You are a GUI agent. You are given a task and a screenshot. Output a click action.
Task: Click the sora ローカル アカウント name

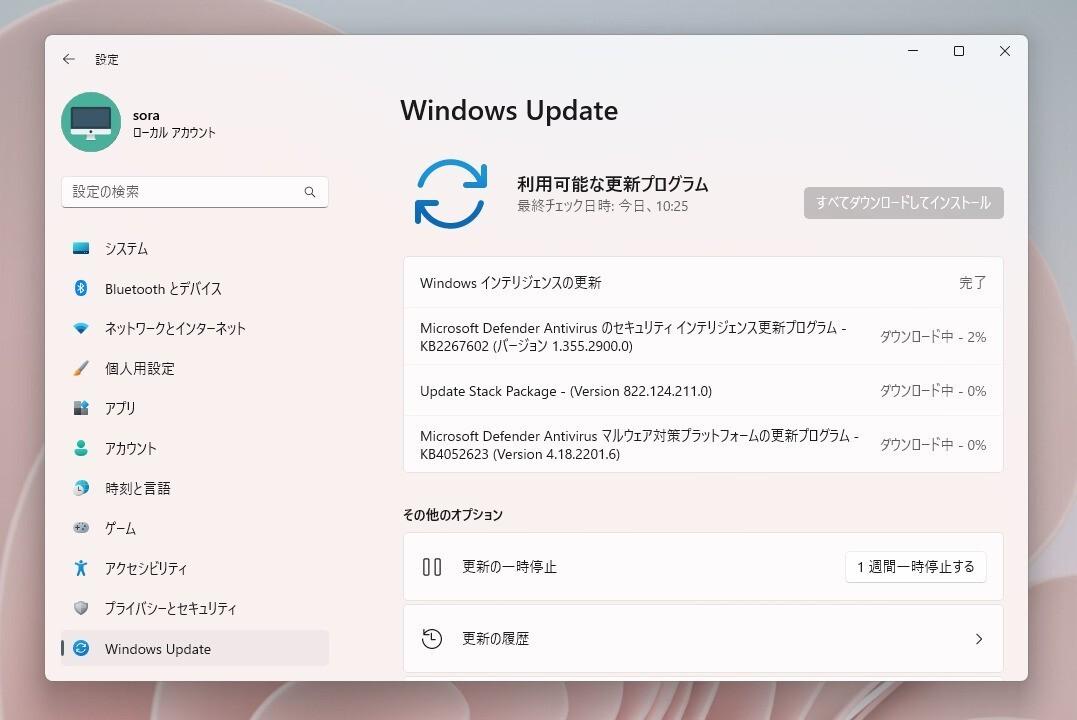click(x=174, y=124)
